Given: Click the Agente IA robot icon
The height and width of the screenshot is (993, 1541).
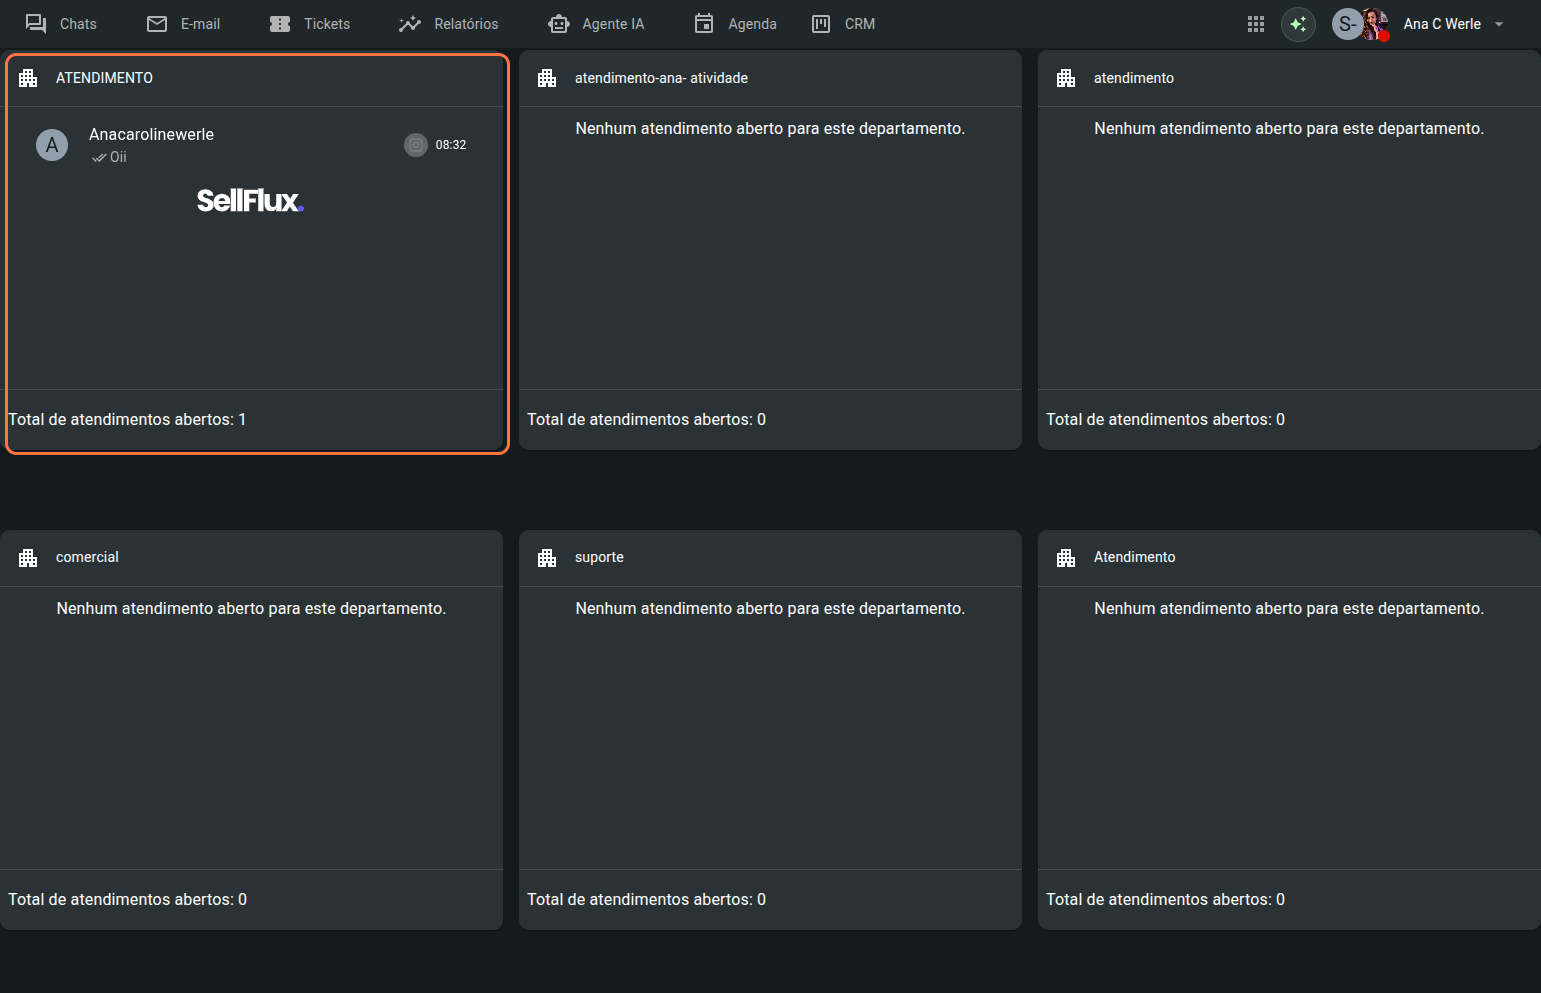Looking at the screenshot, I should [x=559, y=24].
